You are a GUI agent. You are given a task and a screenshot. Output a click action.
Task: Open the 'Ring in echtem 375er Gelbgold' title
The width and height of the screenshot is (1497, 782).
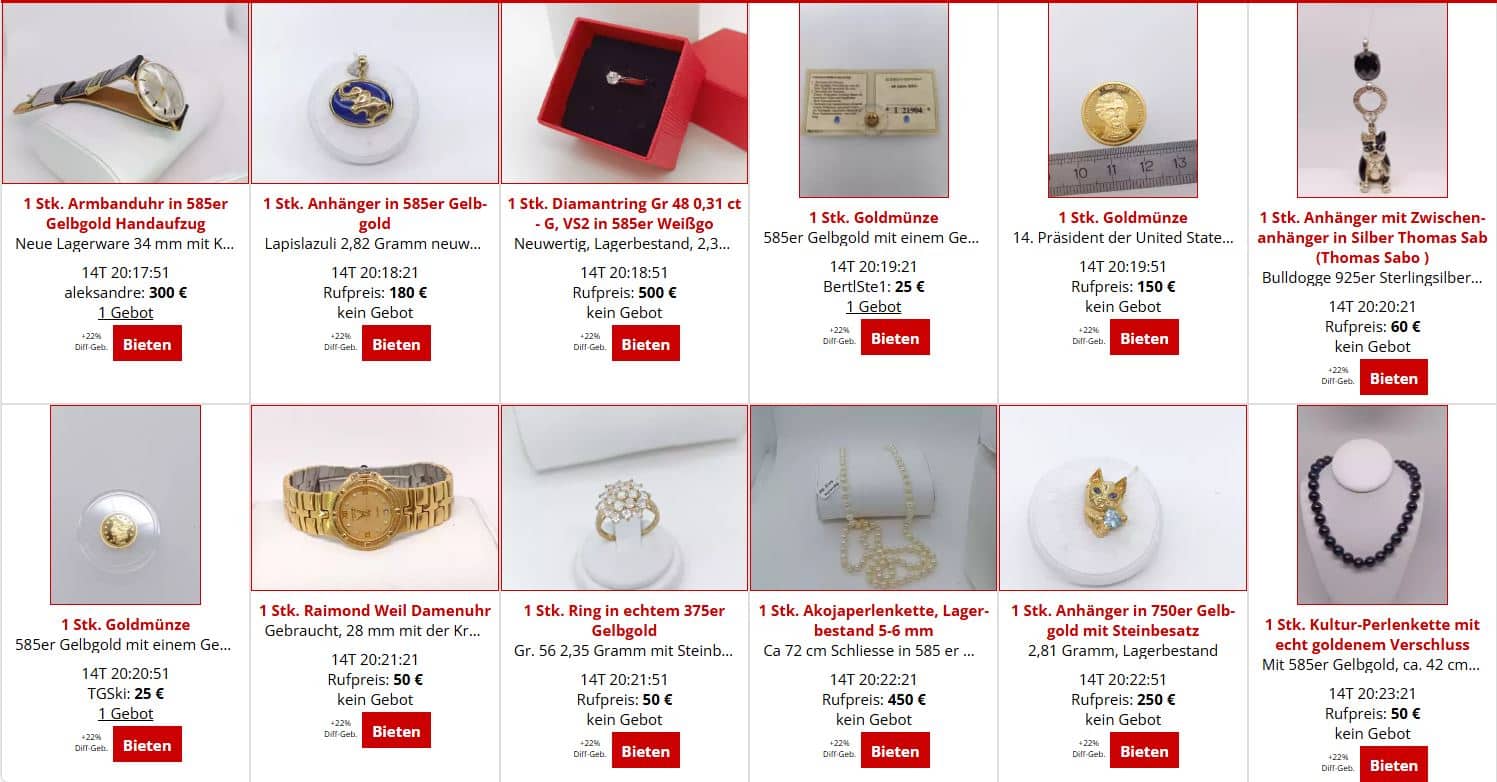tap(624, 620)
